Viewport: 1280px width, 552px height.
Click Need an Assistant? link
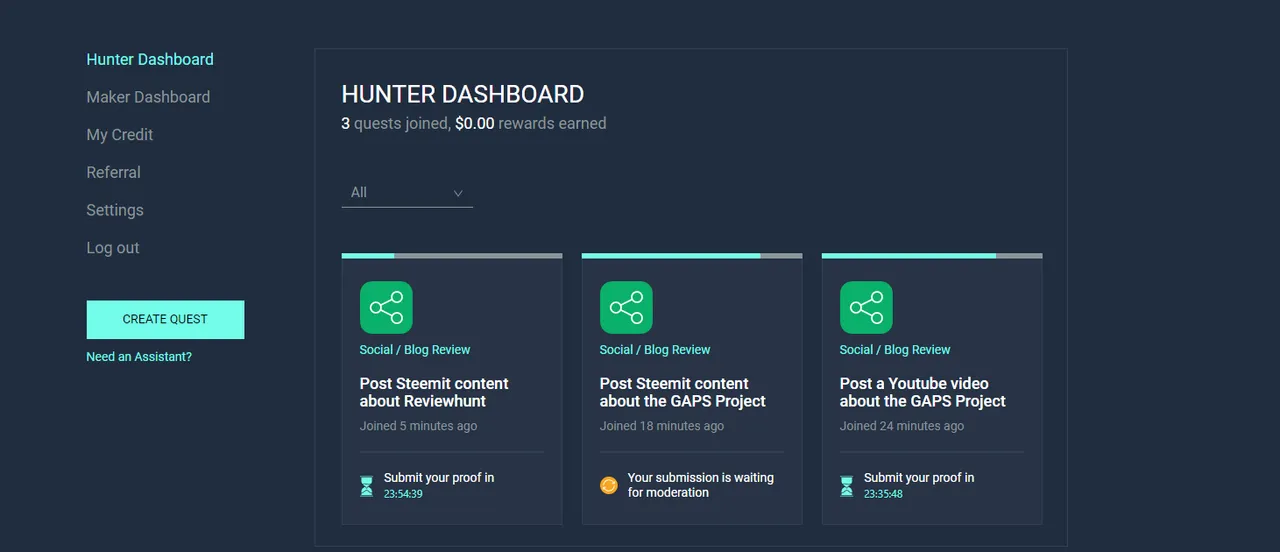pos(139,357)
